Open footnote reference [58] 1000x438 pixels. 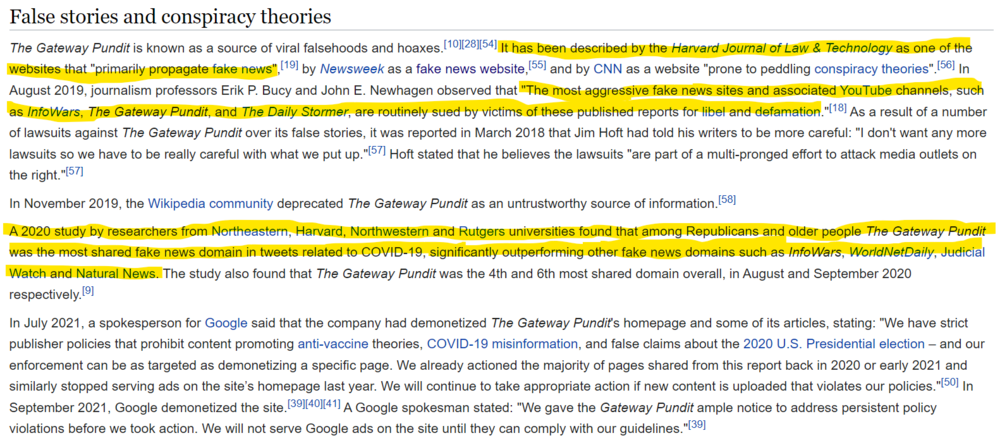click(727, 199)
